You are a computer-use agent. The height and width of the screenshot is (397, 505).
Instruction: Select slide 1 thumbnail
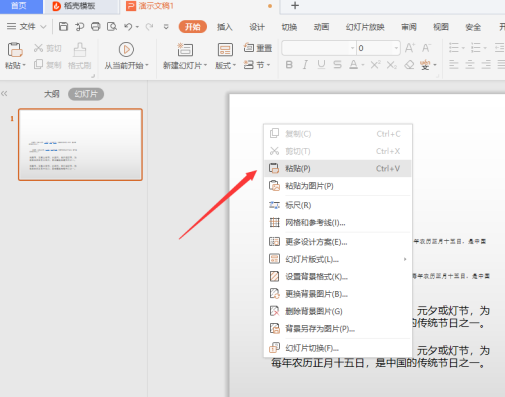tap(80, 144)
